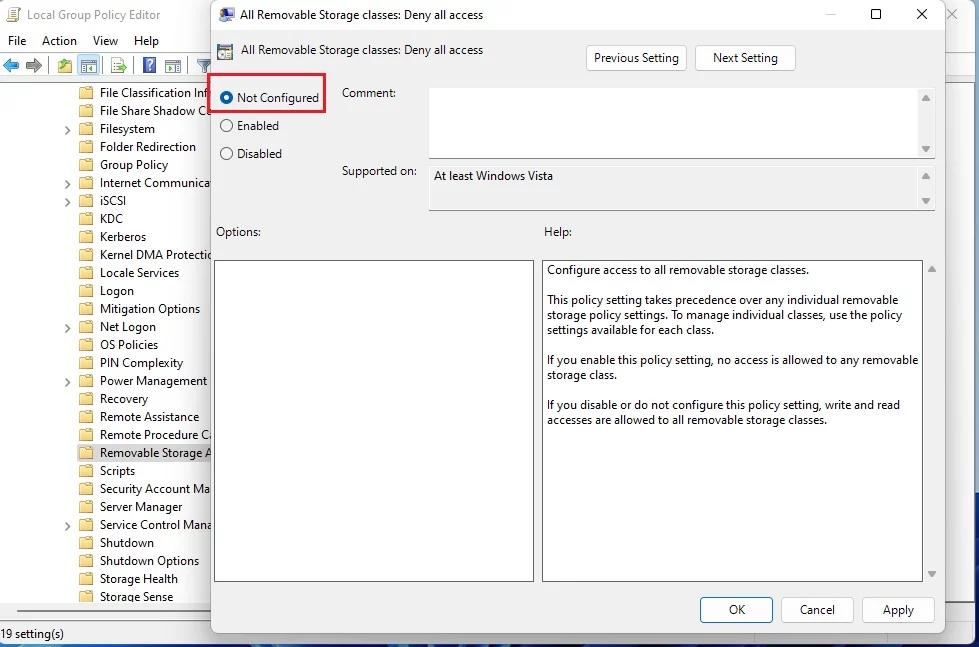Click the dialog's title bar system icon

(x=227, y=14)
